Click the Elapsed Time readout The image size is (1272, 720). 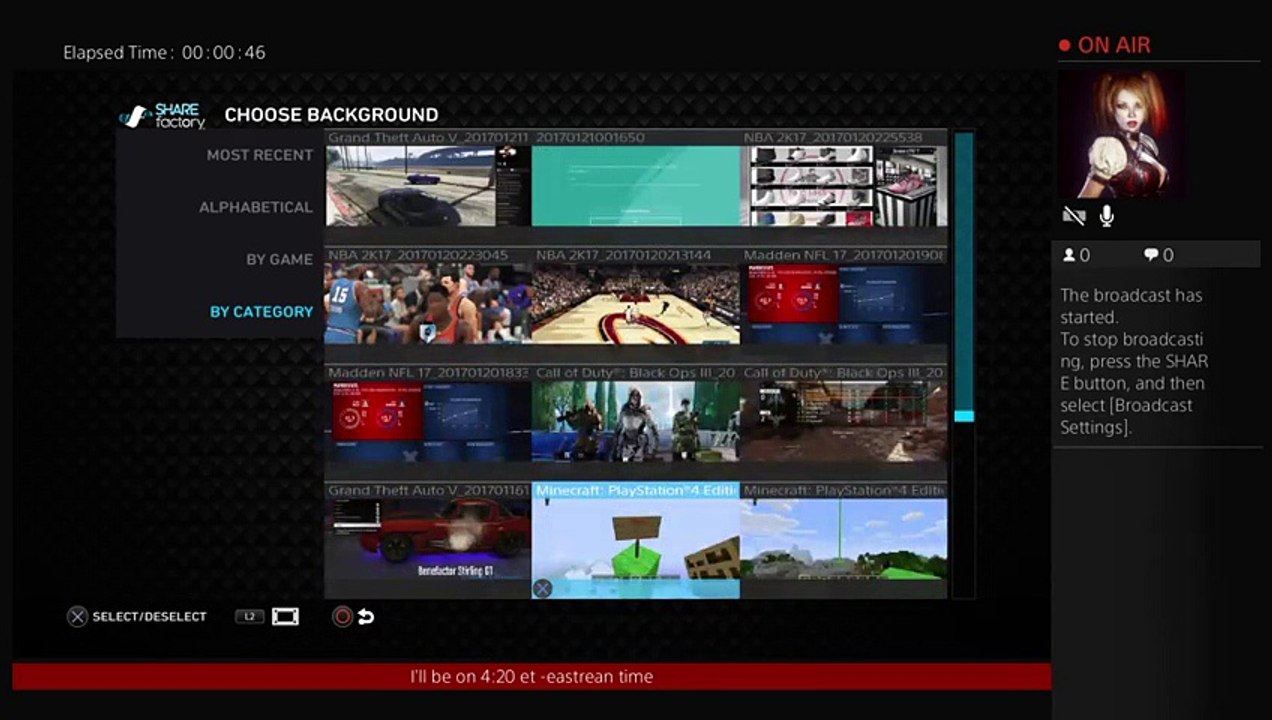pyautogui.click(x=164, y=52)
